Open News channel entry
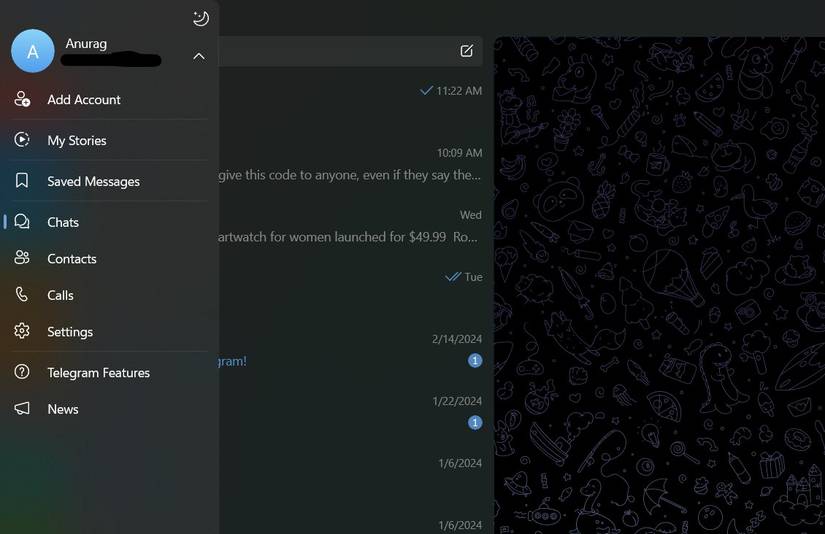Screen dimensions: 825x534 tap(109, 409)
